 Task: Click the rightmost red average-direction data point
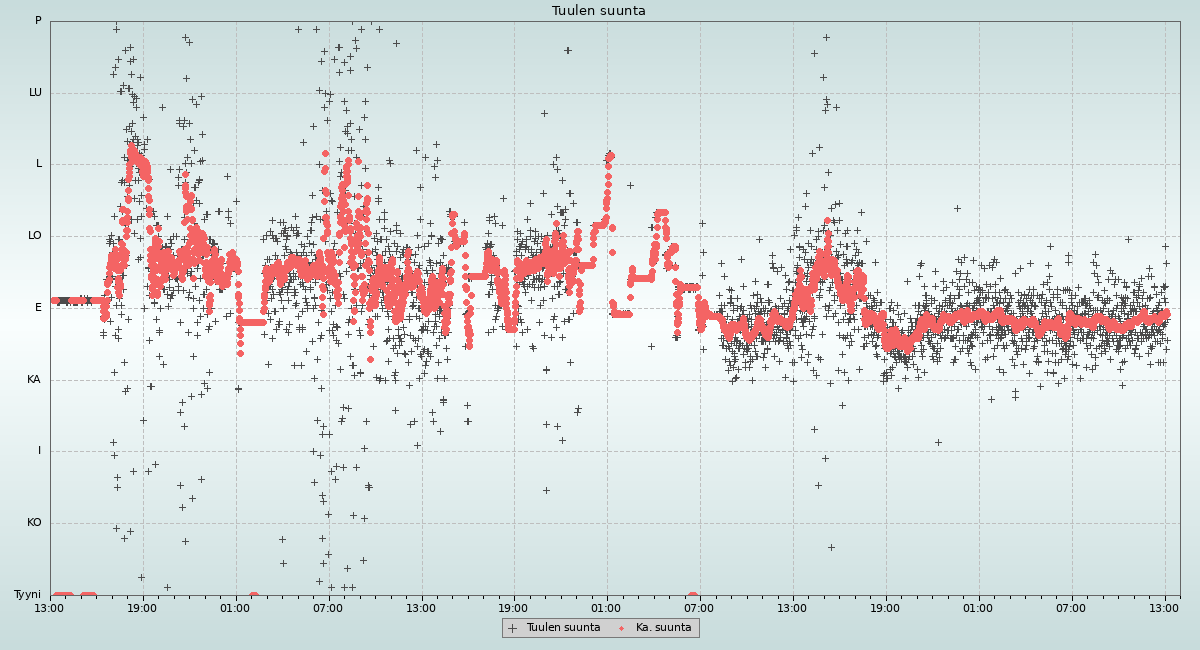click(1166, 313)
